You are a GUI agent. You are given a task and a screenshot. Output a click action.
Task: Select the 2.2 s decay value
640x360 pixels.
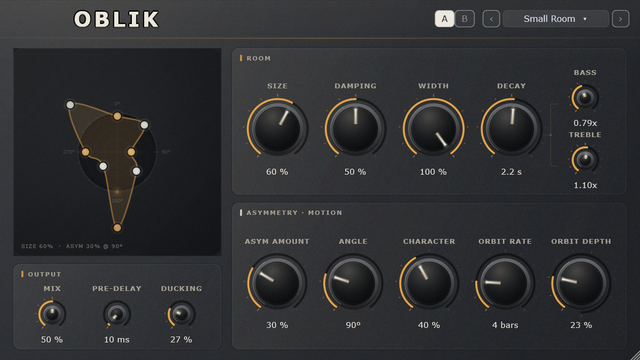(x=511, y=172)
